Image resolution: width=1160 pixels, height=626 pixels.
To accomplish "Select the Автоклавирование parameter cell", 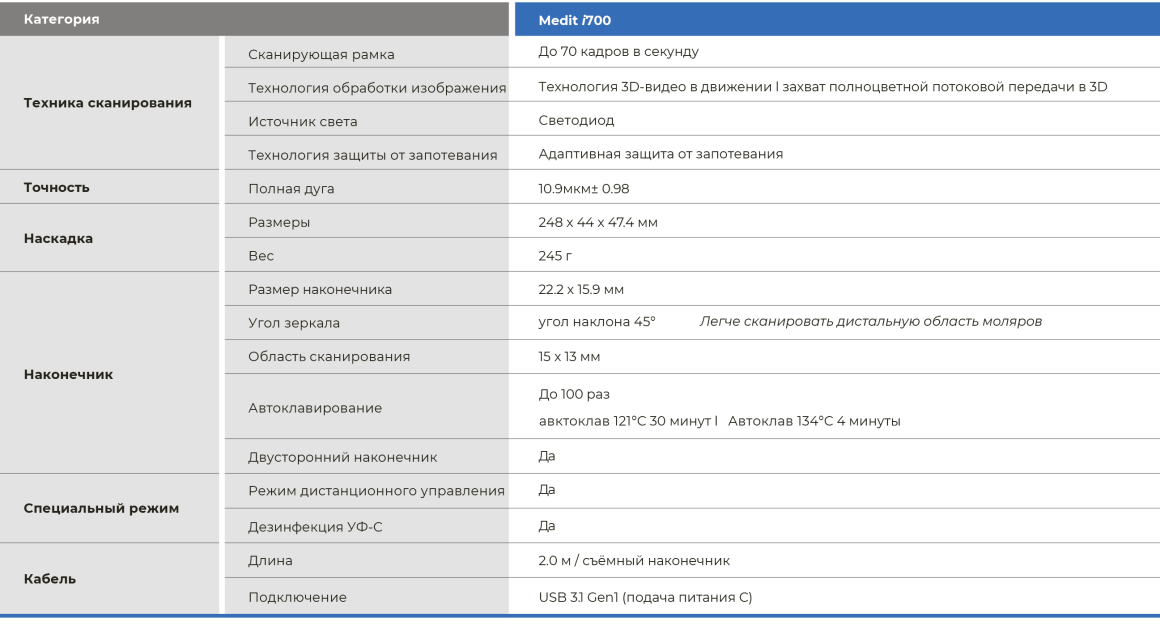I will [367, 406].
